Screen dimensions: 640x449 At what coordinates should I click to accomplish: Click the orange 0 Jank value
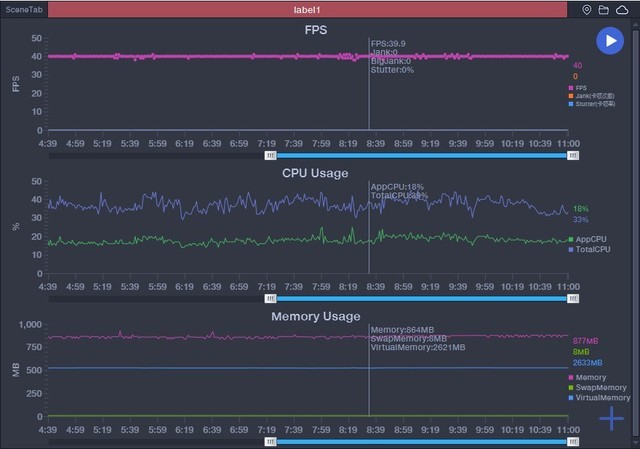pos(575,76)
